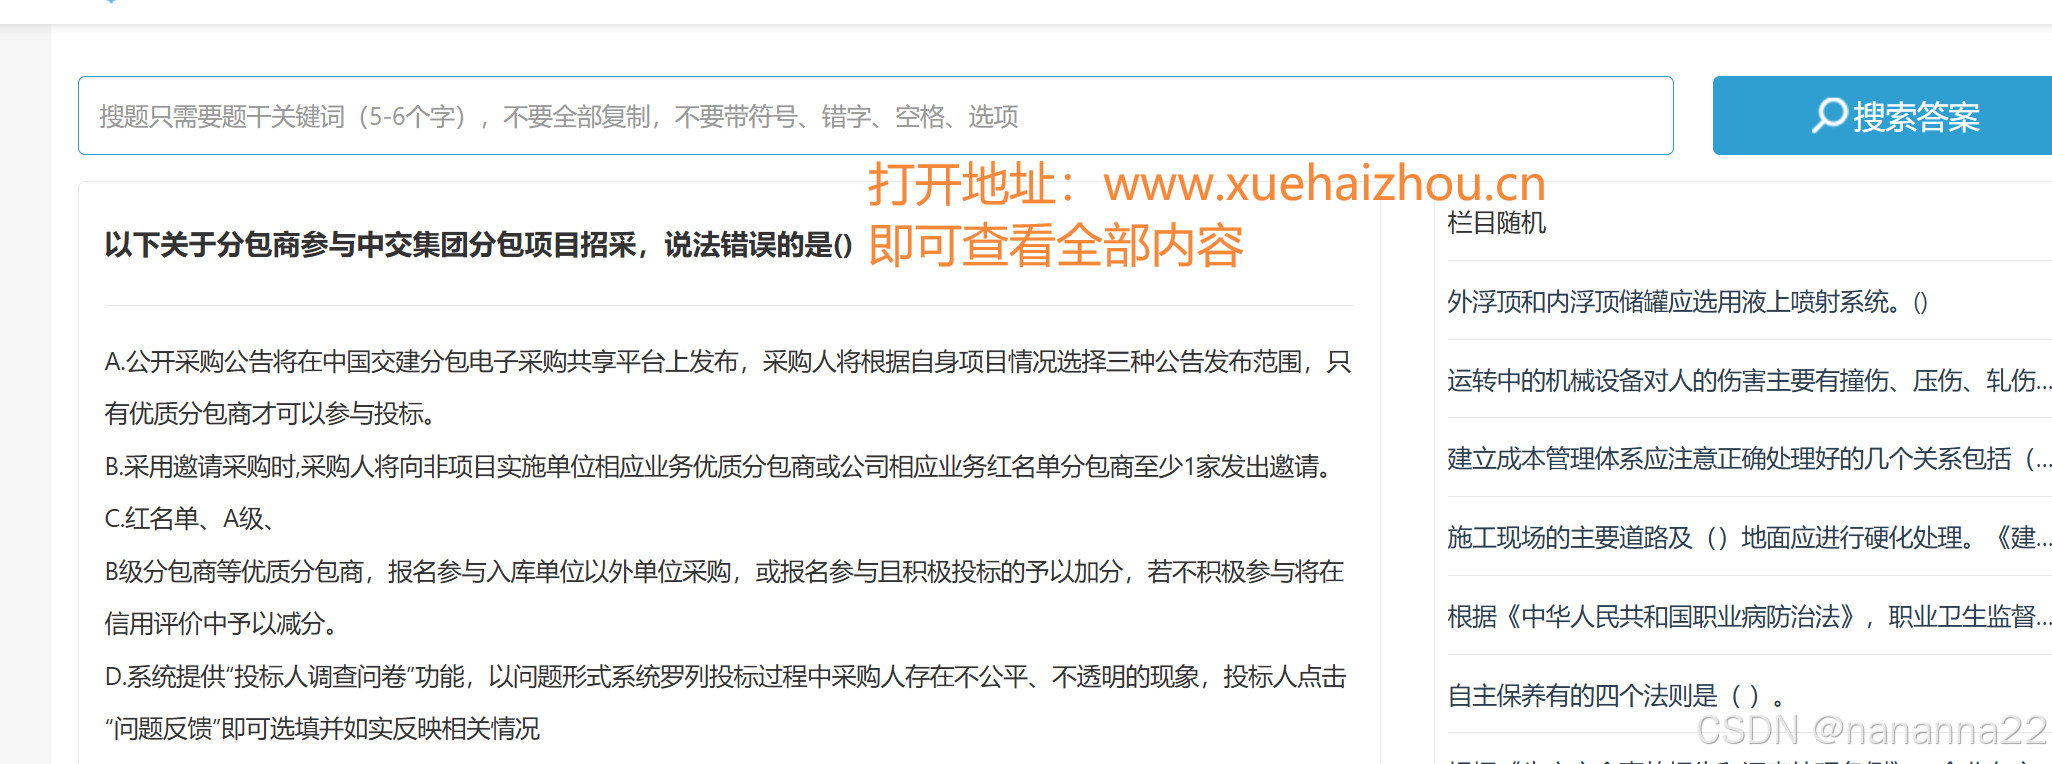Viewport: 2052px width, 764px height.
Task: Click the question title 以下关于分包商参与中交集团
Action: point(478,245)
